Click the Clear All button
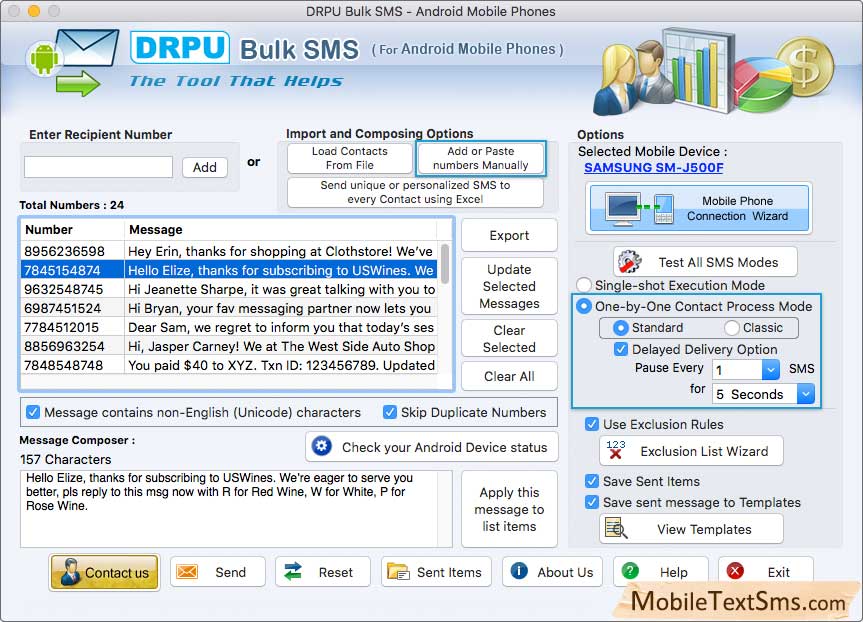The width and height of the screenshot is (863, 622). click(x=509, y=377)
